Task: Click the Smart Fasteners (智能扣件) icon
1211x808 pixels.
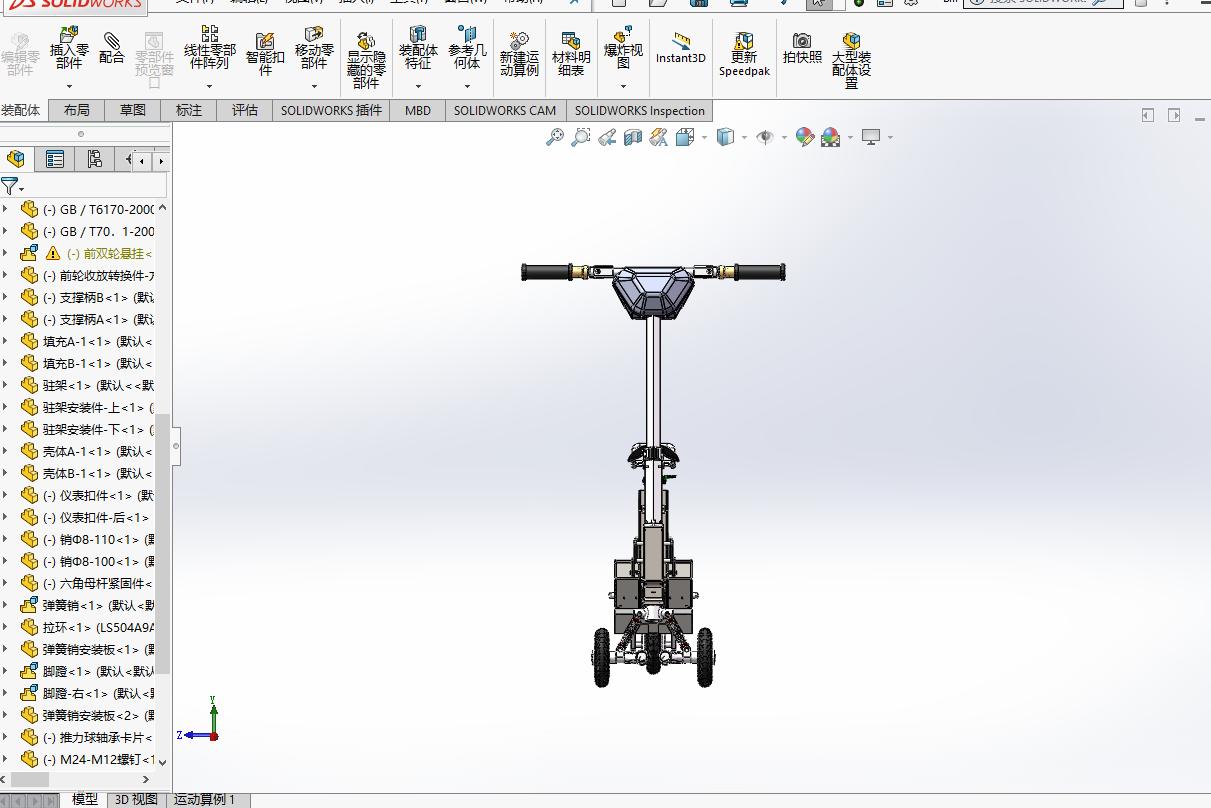Action: coord(265,54)
